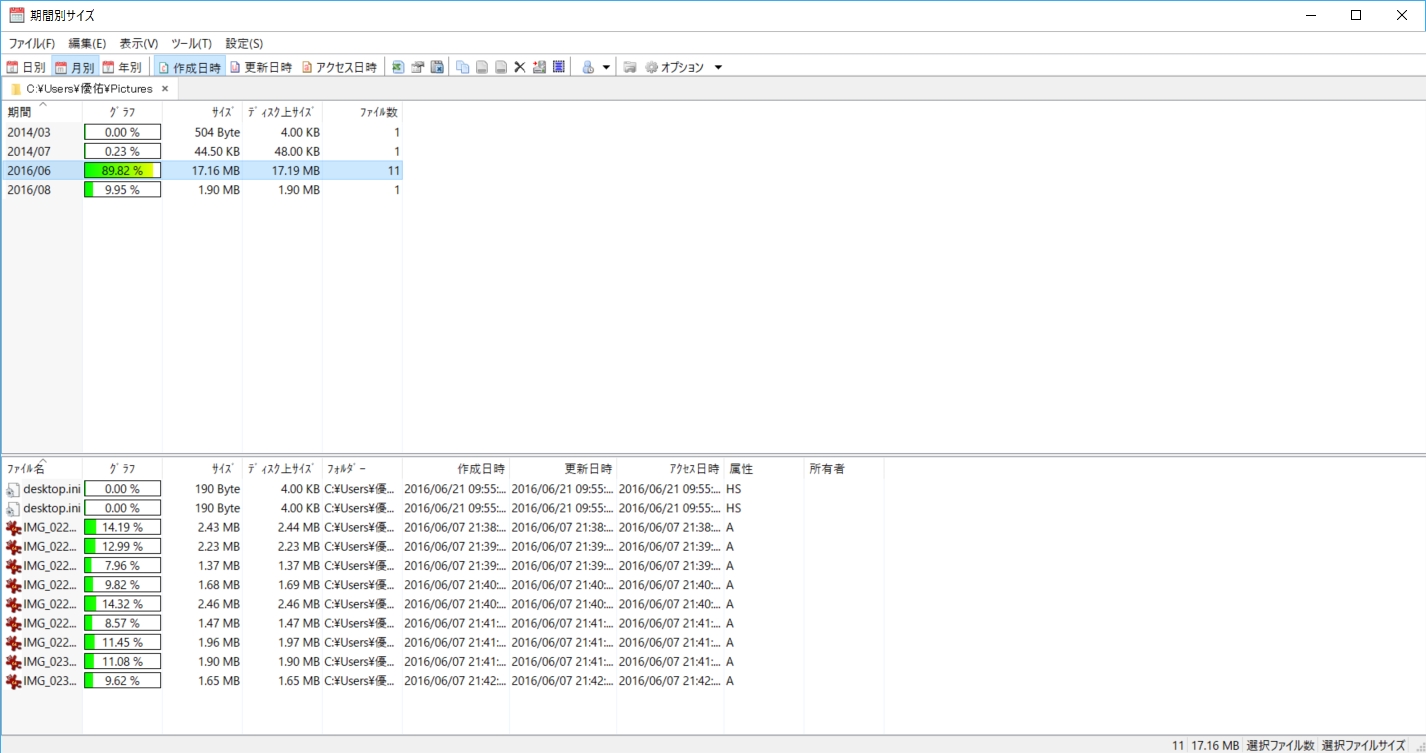Click the file icon of the 14.32 % image row
The image size is (1426, 753).
(13, 604)
